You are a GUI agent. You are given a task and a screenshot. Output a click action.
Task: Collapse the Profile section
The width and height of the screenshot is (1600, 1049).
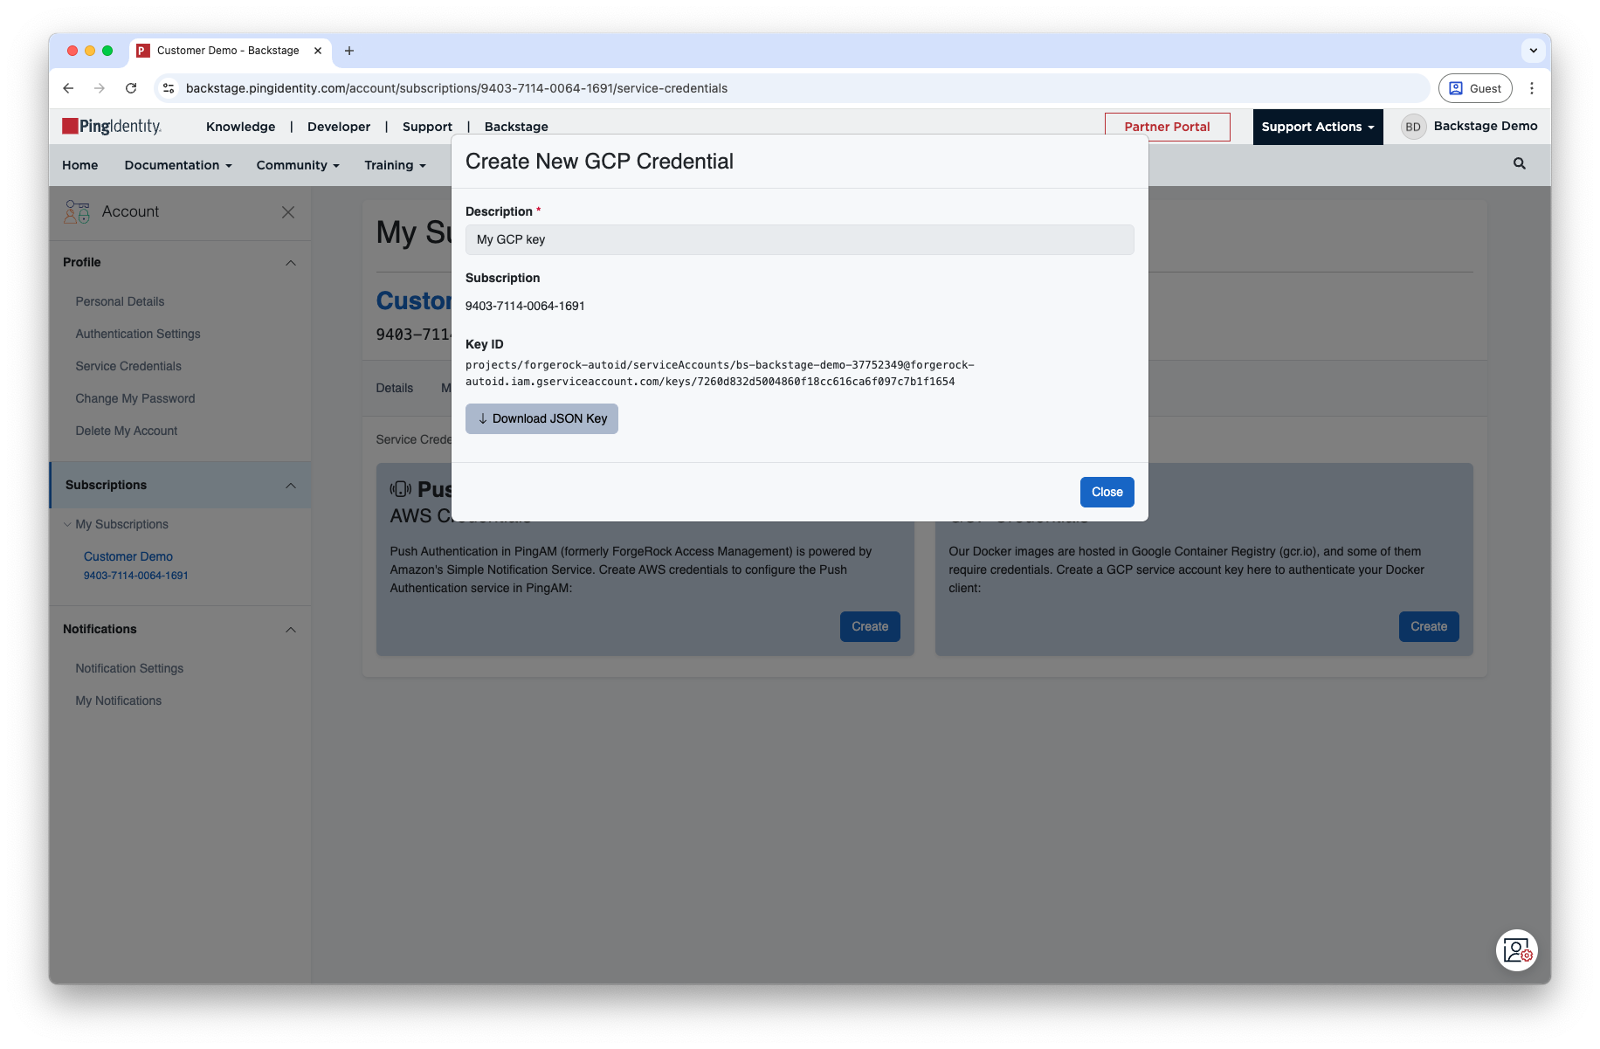[290, 263]
